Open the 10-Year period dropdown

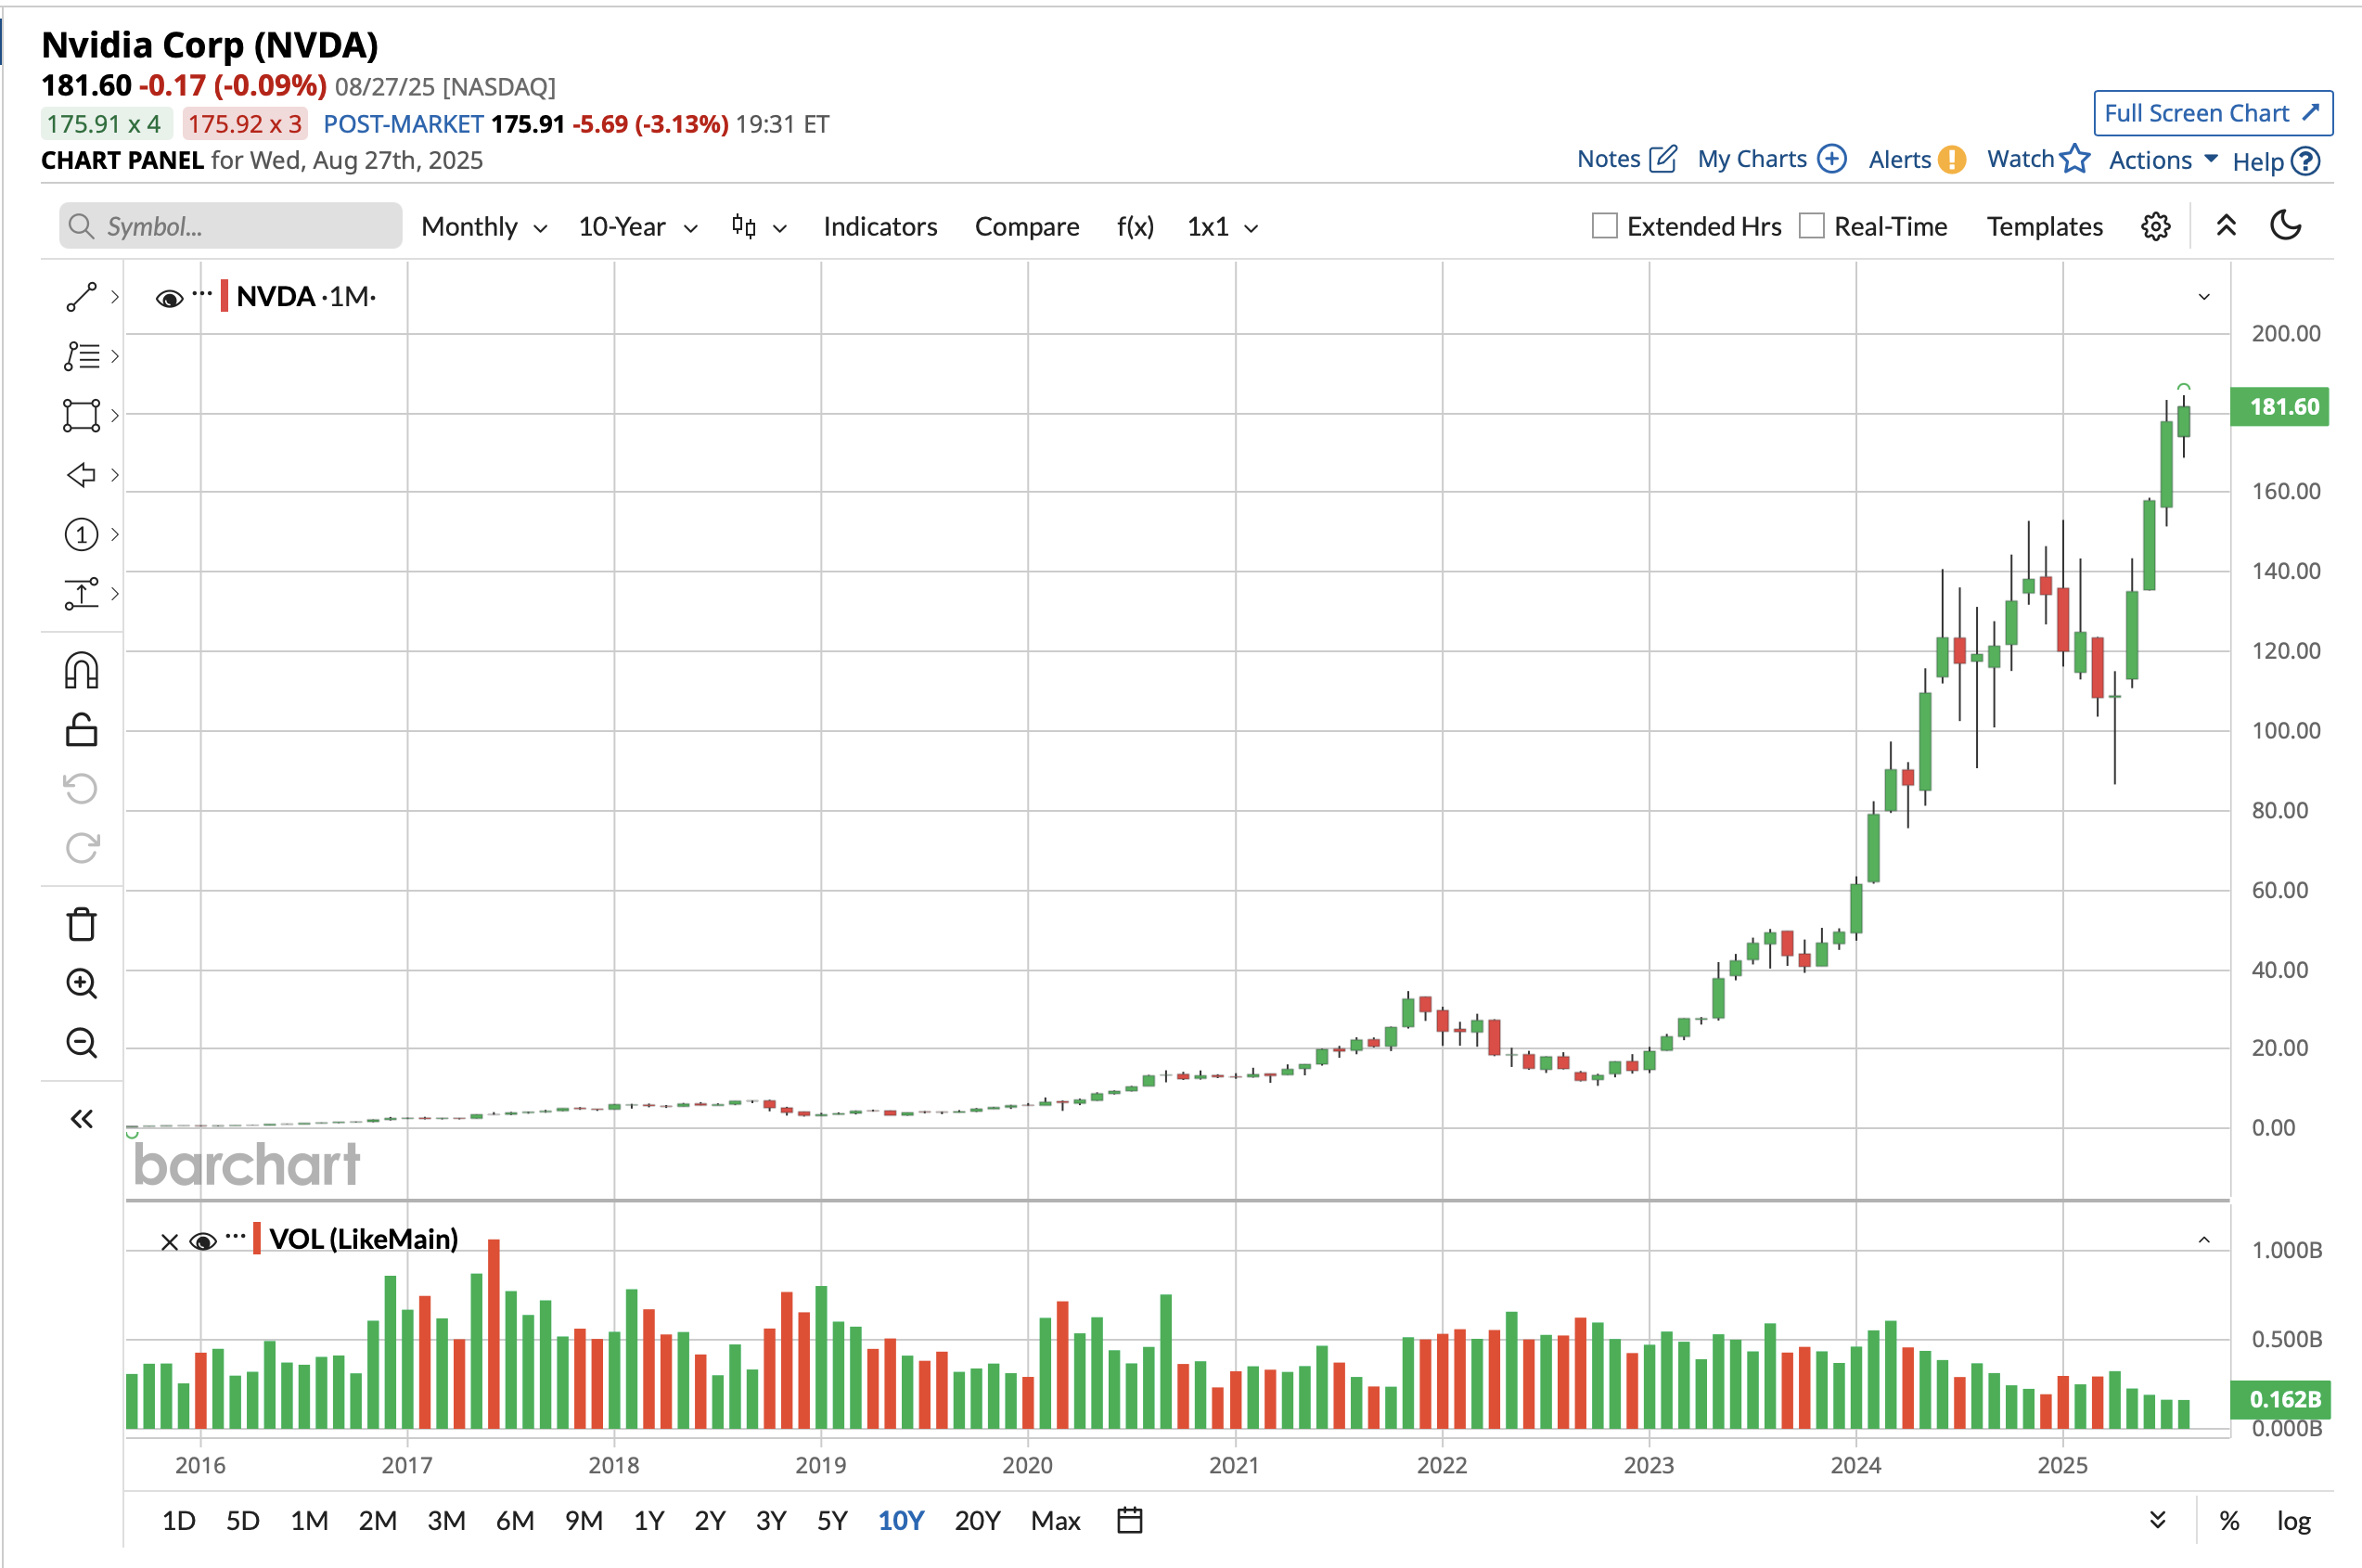[637, 227]
